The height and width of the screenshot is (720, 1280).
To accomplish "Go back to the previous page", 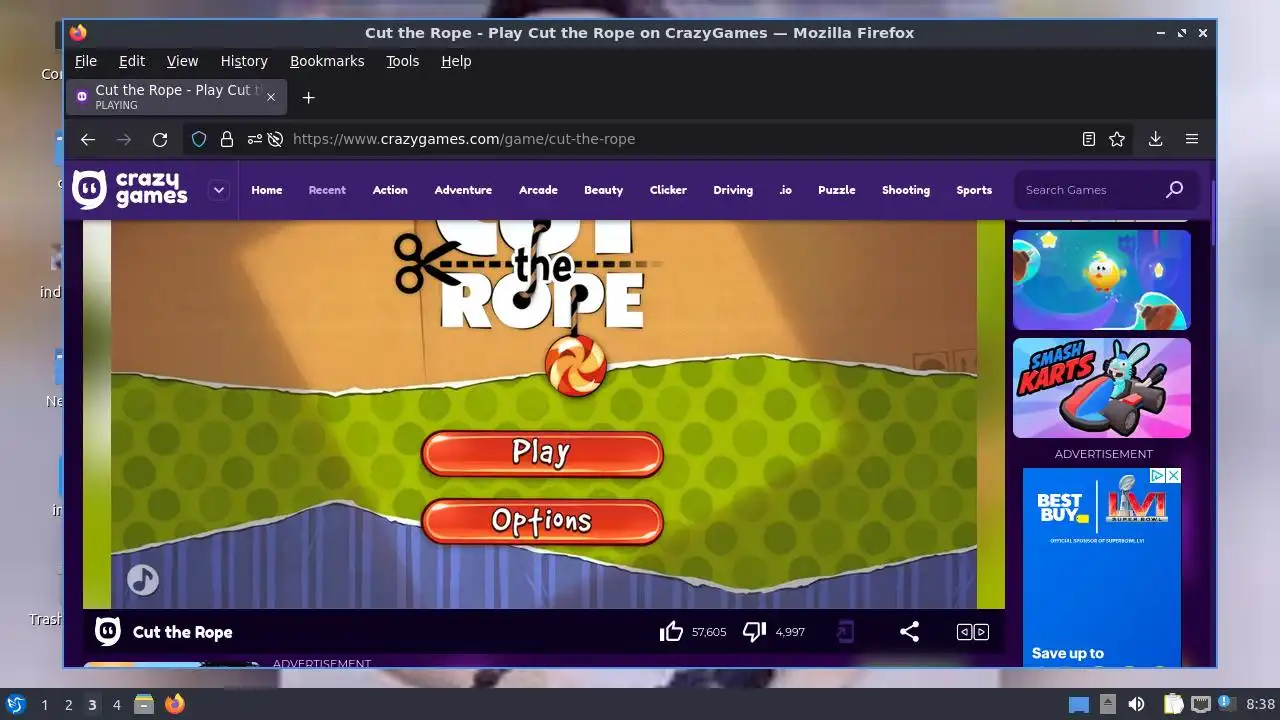I will point(88,139).
